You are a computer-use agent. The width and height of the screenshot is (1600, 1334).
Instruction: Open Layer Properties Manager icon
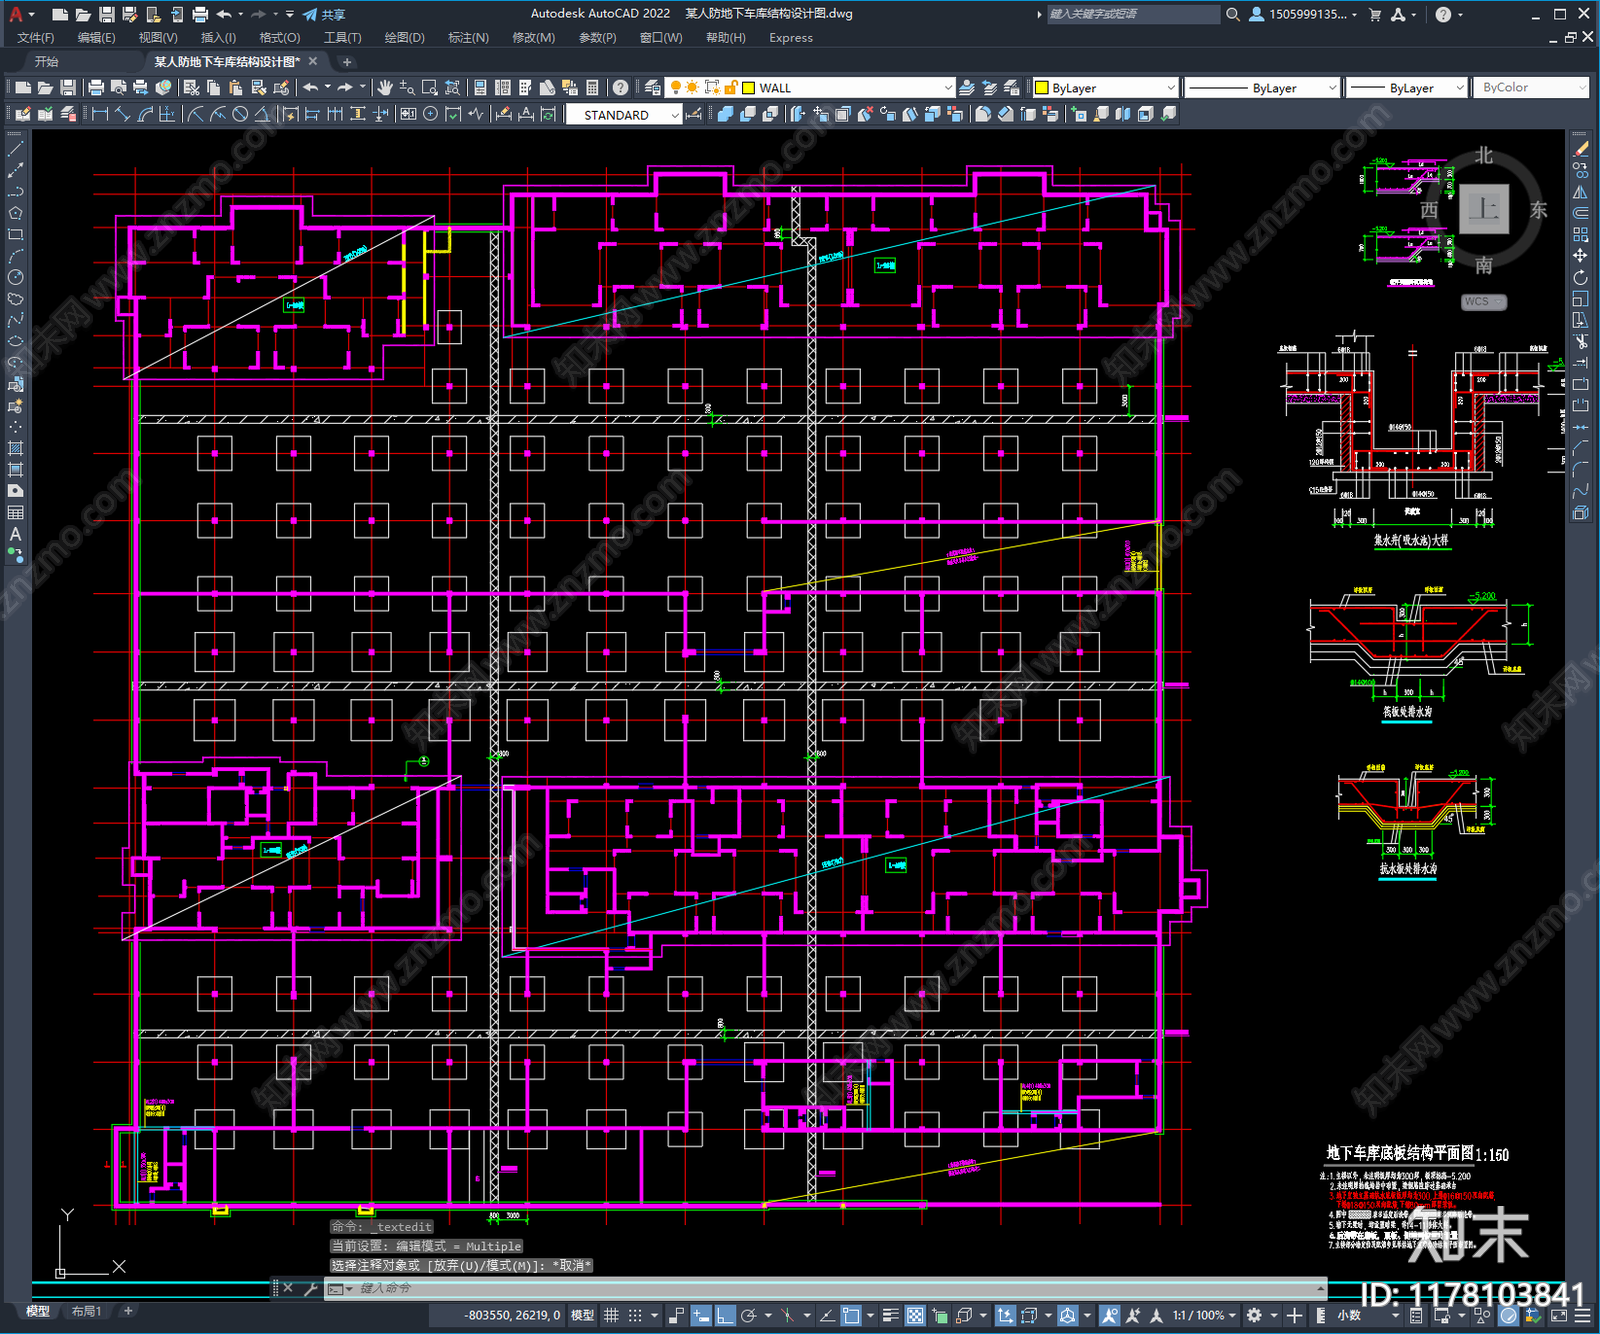(652, 88)
